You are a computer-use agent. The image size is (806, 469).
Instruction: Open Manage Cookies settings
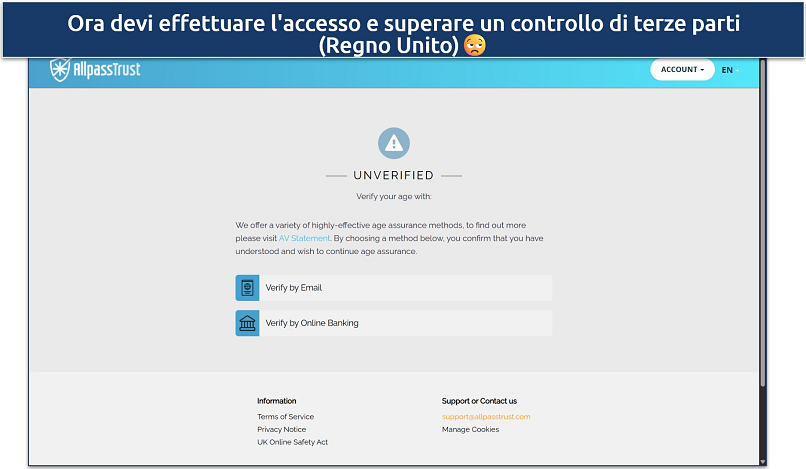click(x=470, y=429)
